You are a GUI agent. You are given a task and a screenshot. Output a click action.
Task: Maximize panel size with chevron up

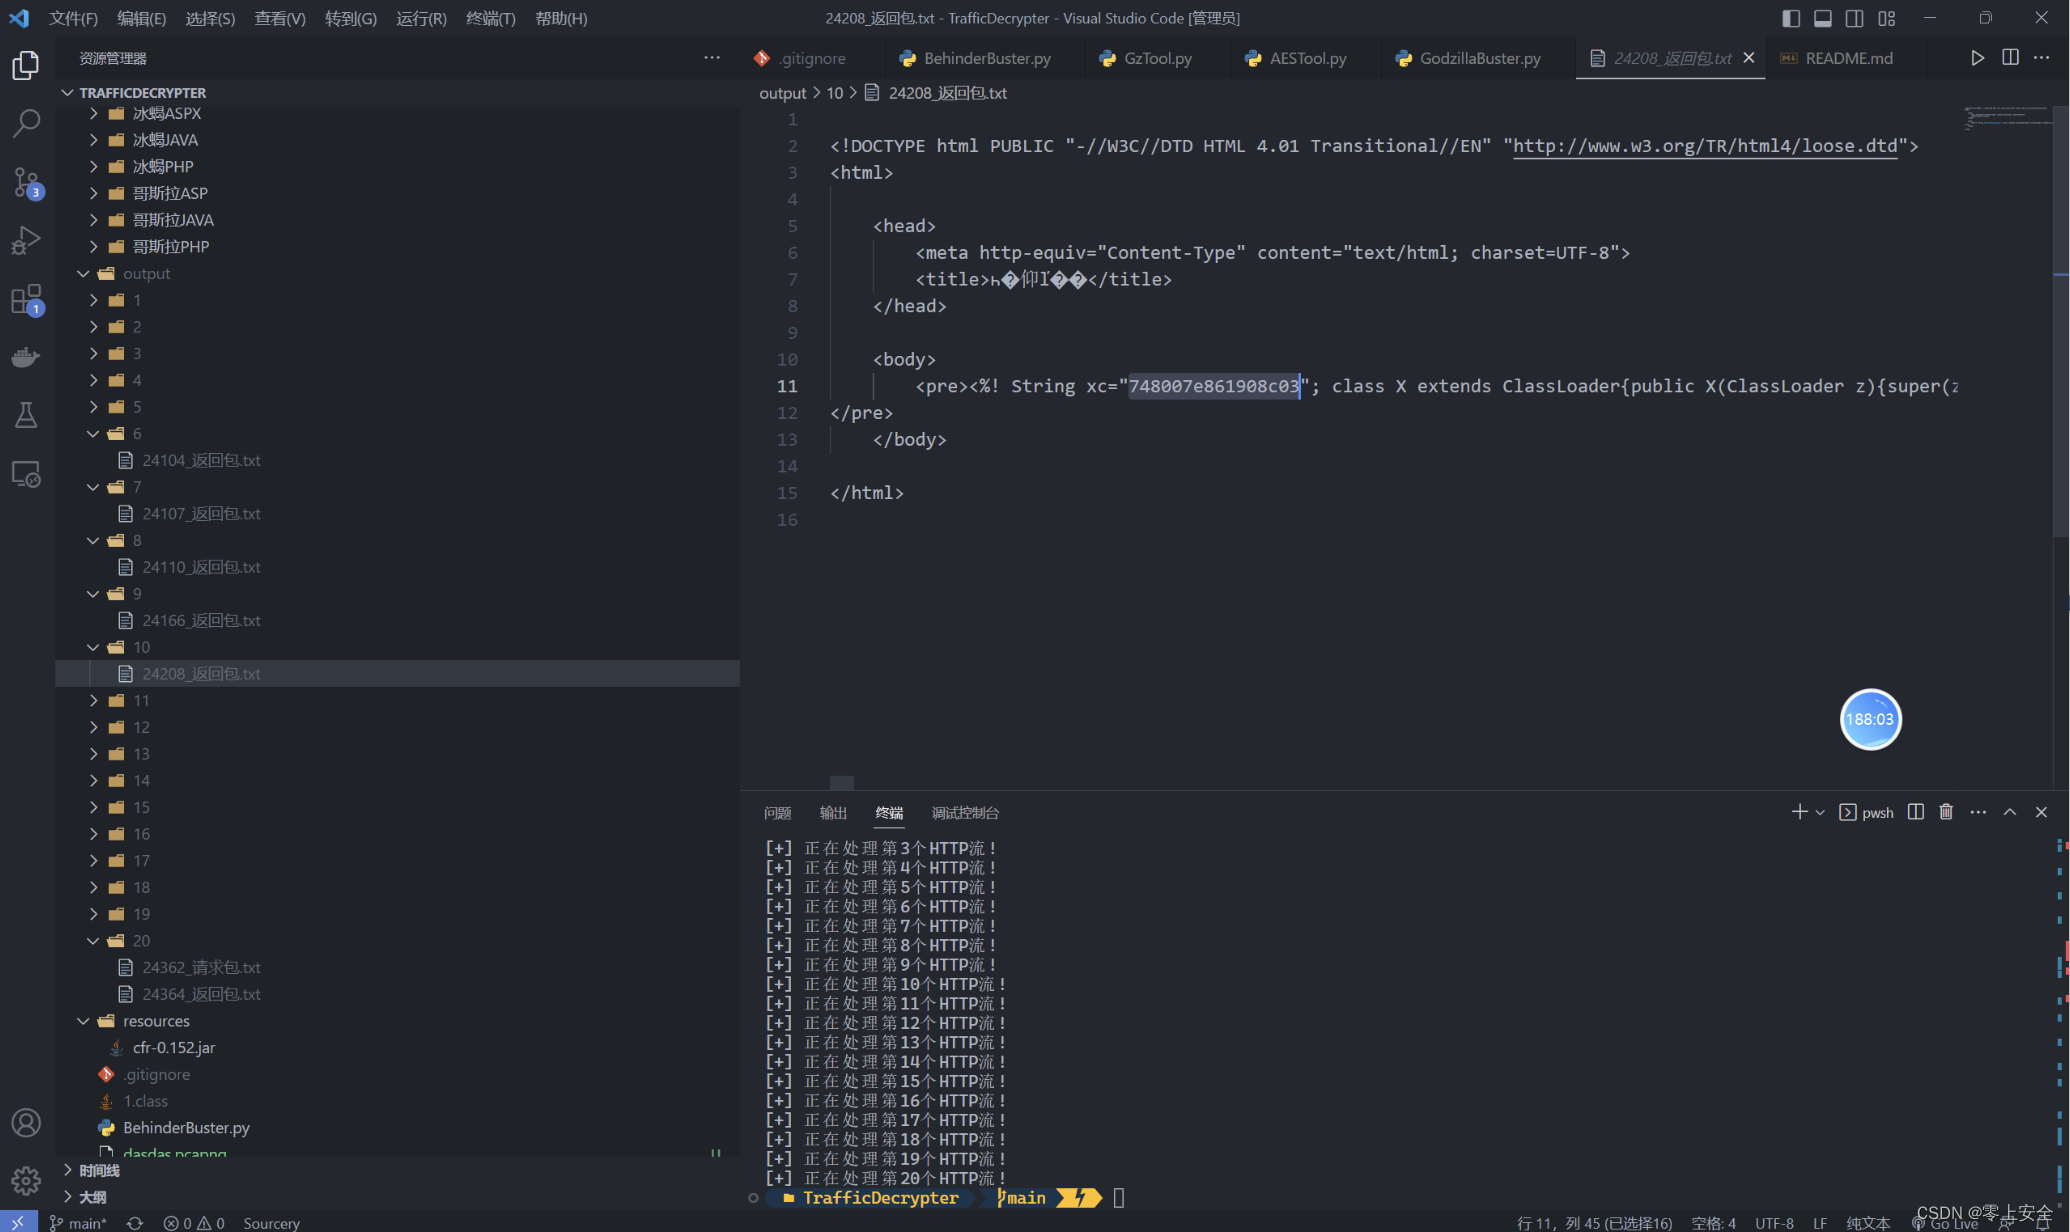(x=2010, y=812)
